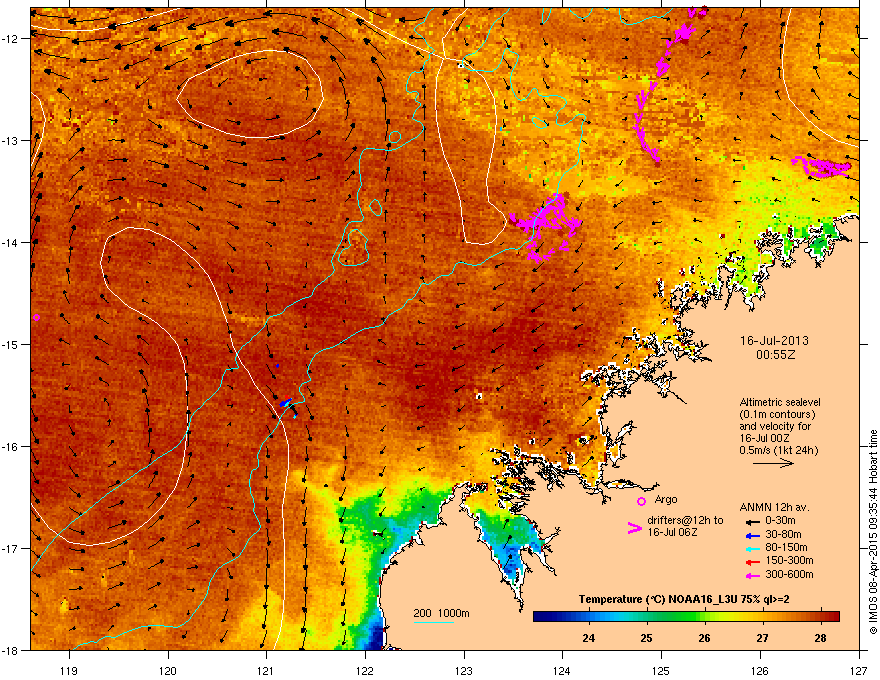This screenshot has height=680, width=880.
Task: Click the magenta 300-600m arrow legend symbol
Action: (753, 575)
